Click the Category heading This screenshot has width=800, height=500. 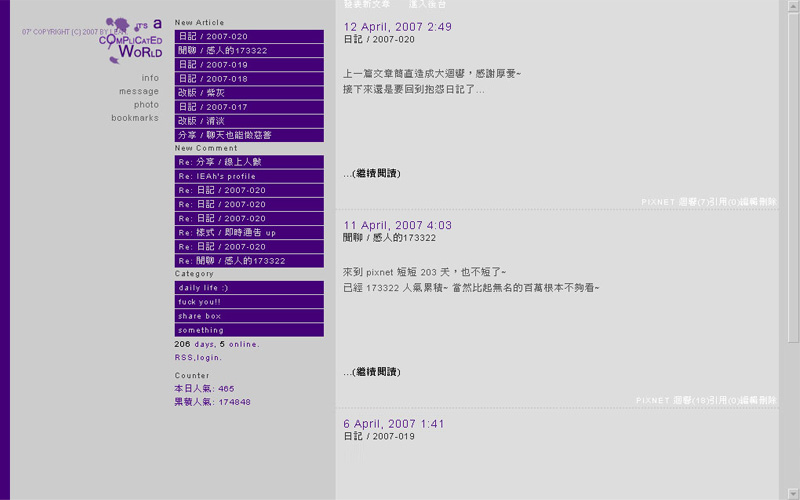point(194,274)
